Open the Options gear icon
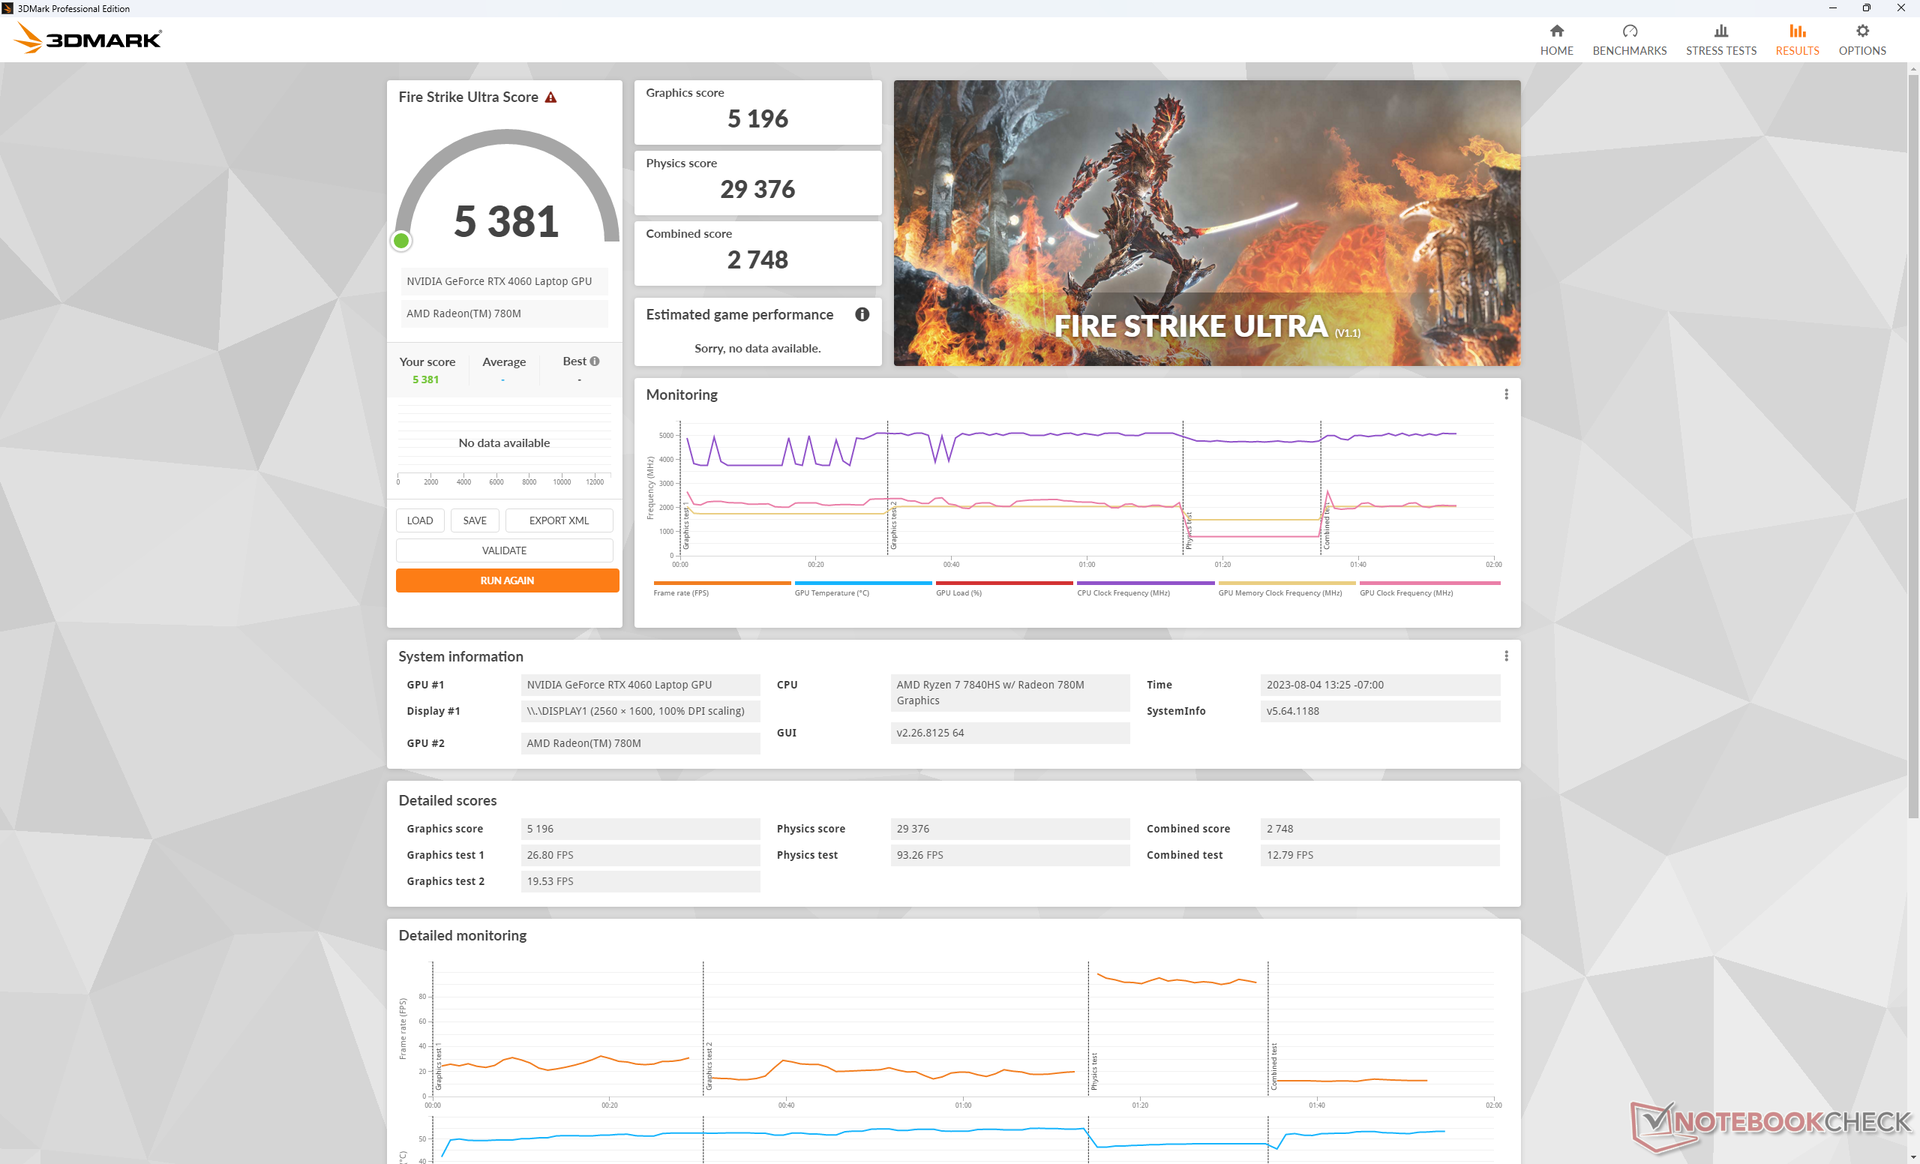Image resolution: width=1920 pixels, height=1164 pixels. [x=1861, y=31]
